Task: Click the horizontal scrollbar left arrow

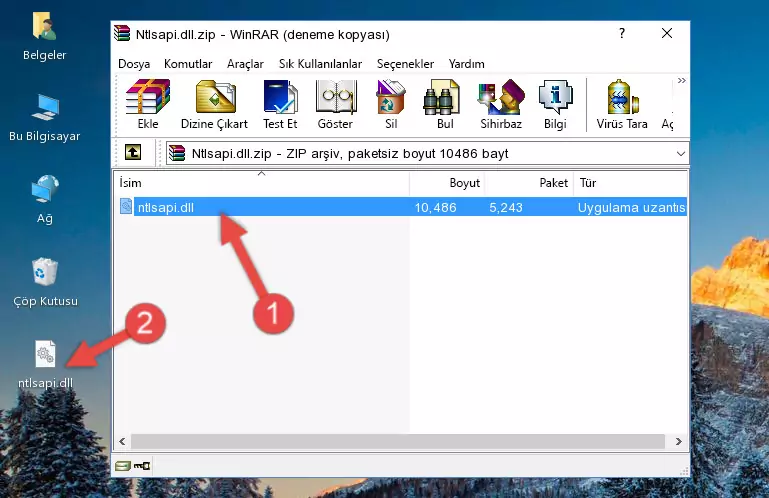Action: [122, 442]
